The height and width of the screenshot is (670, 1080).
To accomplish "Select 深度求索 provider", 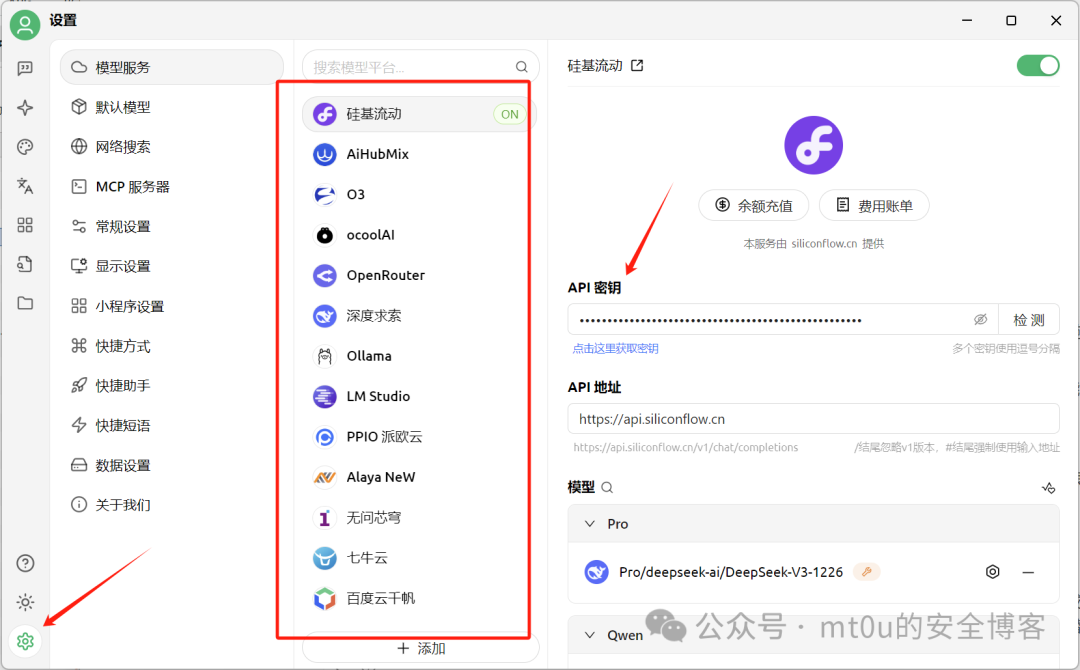I will 419,315.
